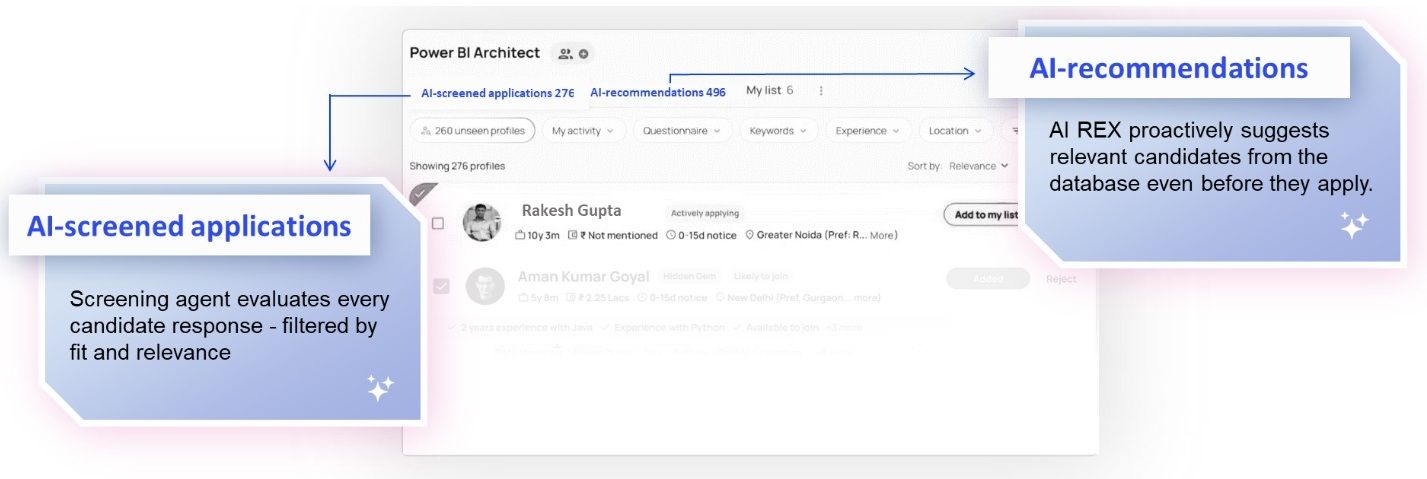Toggle the 260 unseen profiles filter
Image resolution: width=1427 pixels, height=479 pixels.
tap(473, 131)
